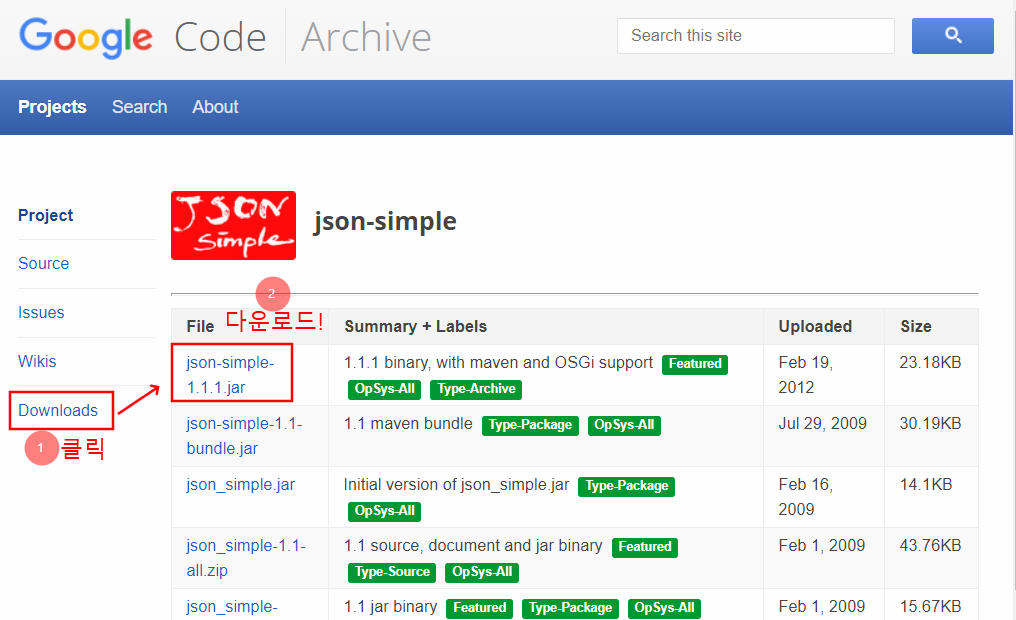The height and width of the screenshot is (620, 1016).
Task: Click Type-Package label on json_simple.jar row
Action: pyautogui.click(x=626, y=487)
